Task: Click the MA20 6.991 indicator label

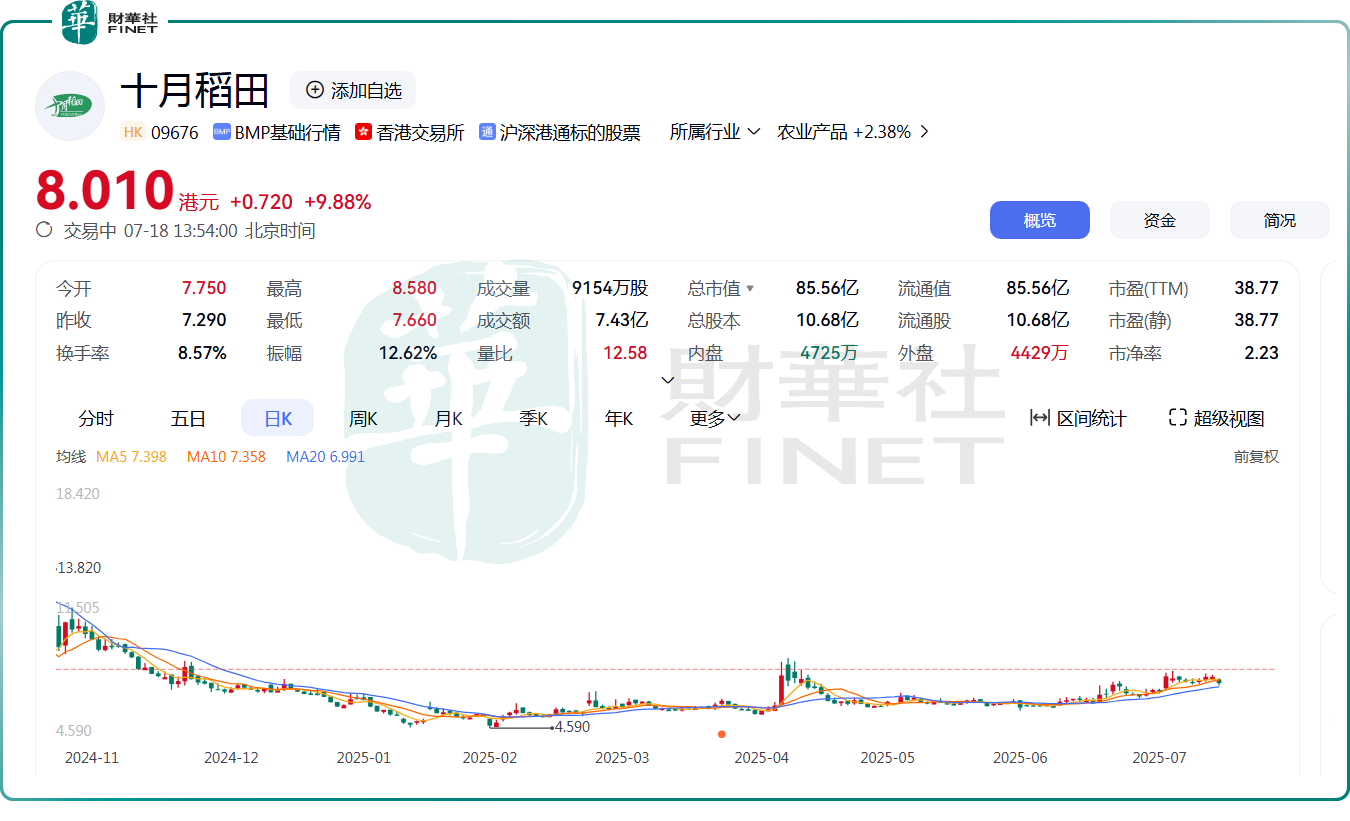Action: pos(326,456)
